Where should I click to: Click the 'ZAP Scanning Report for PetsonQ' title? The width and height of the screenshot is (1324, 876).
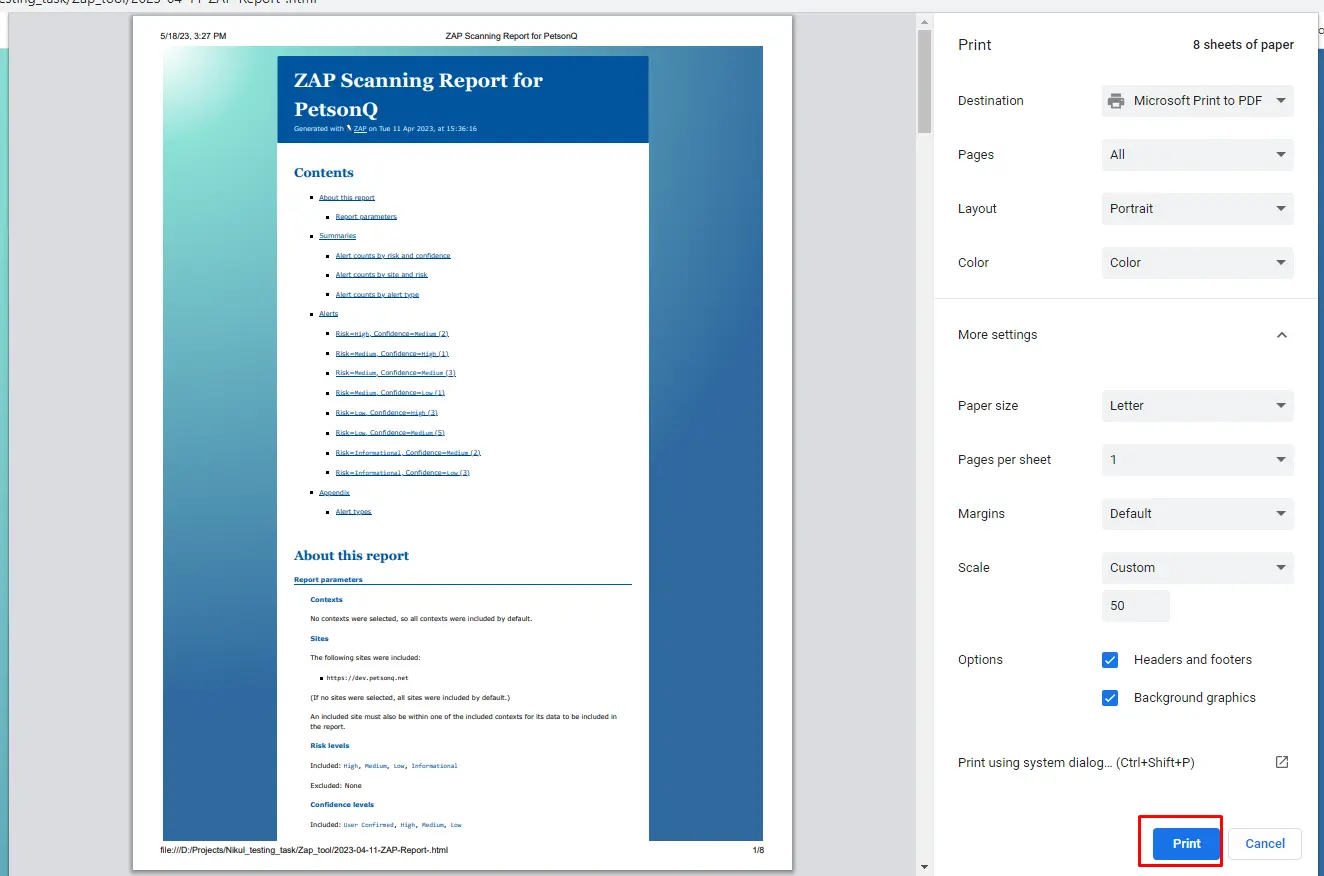(418, 94)
